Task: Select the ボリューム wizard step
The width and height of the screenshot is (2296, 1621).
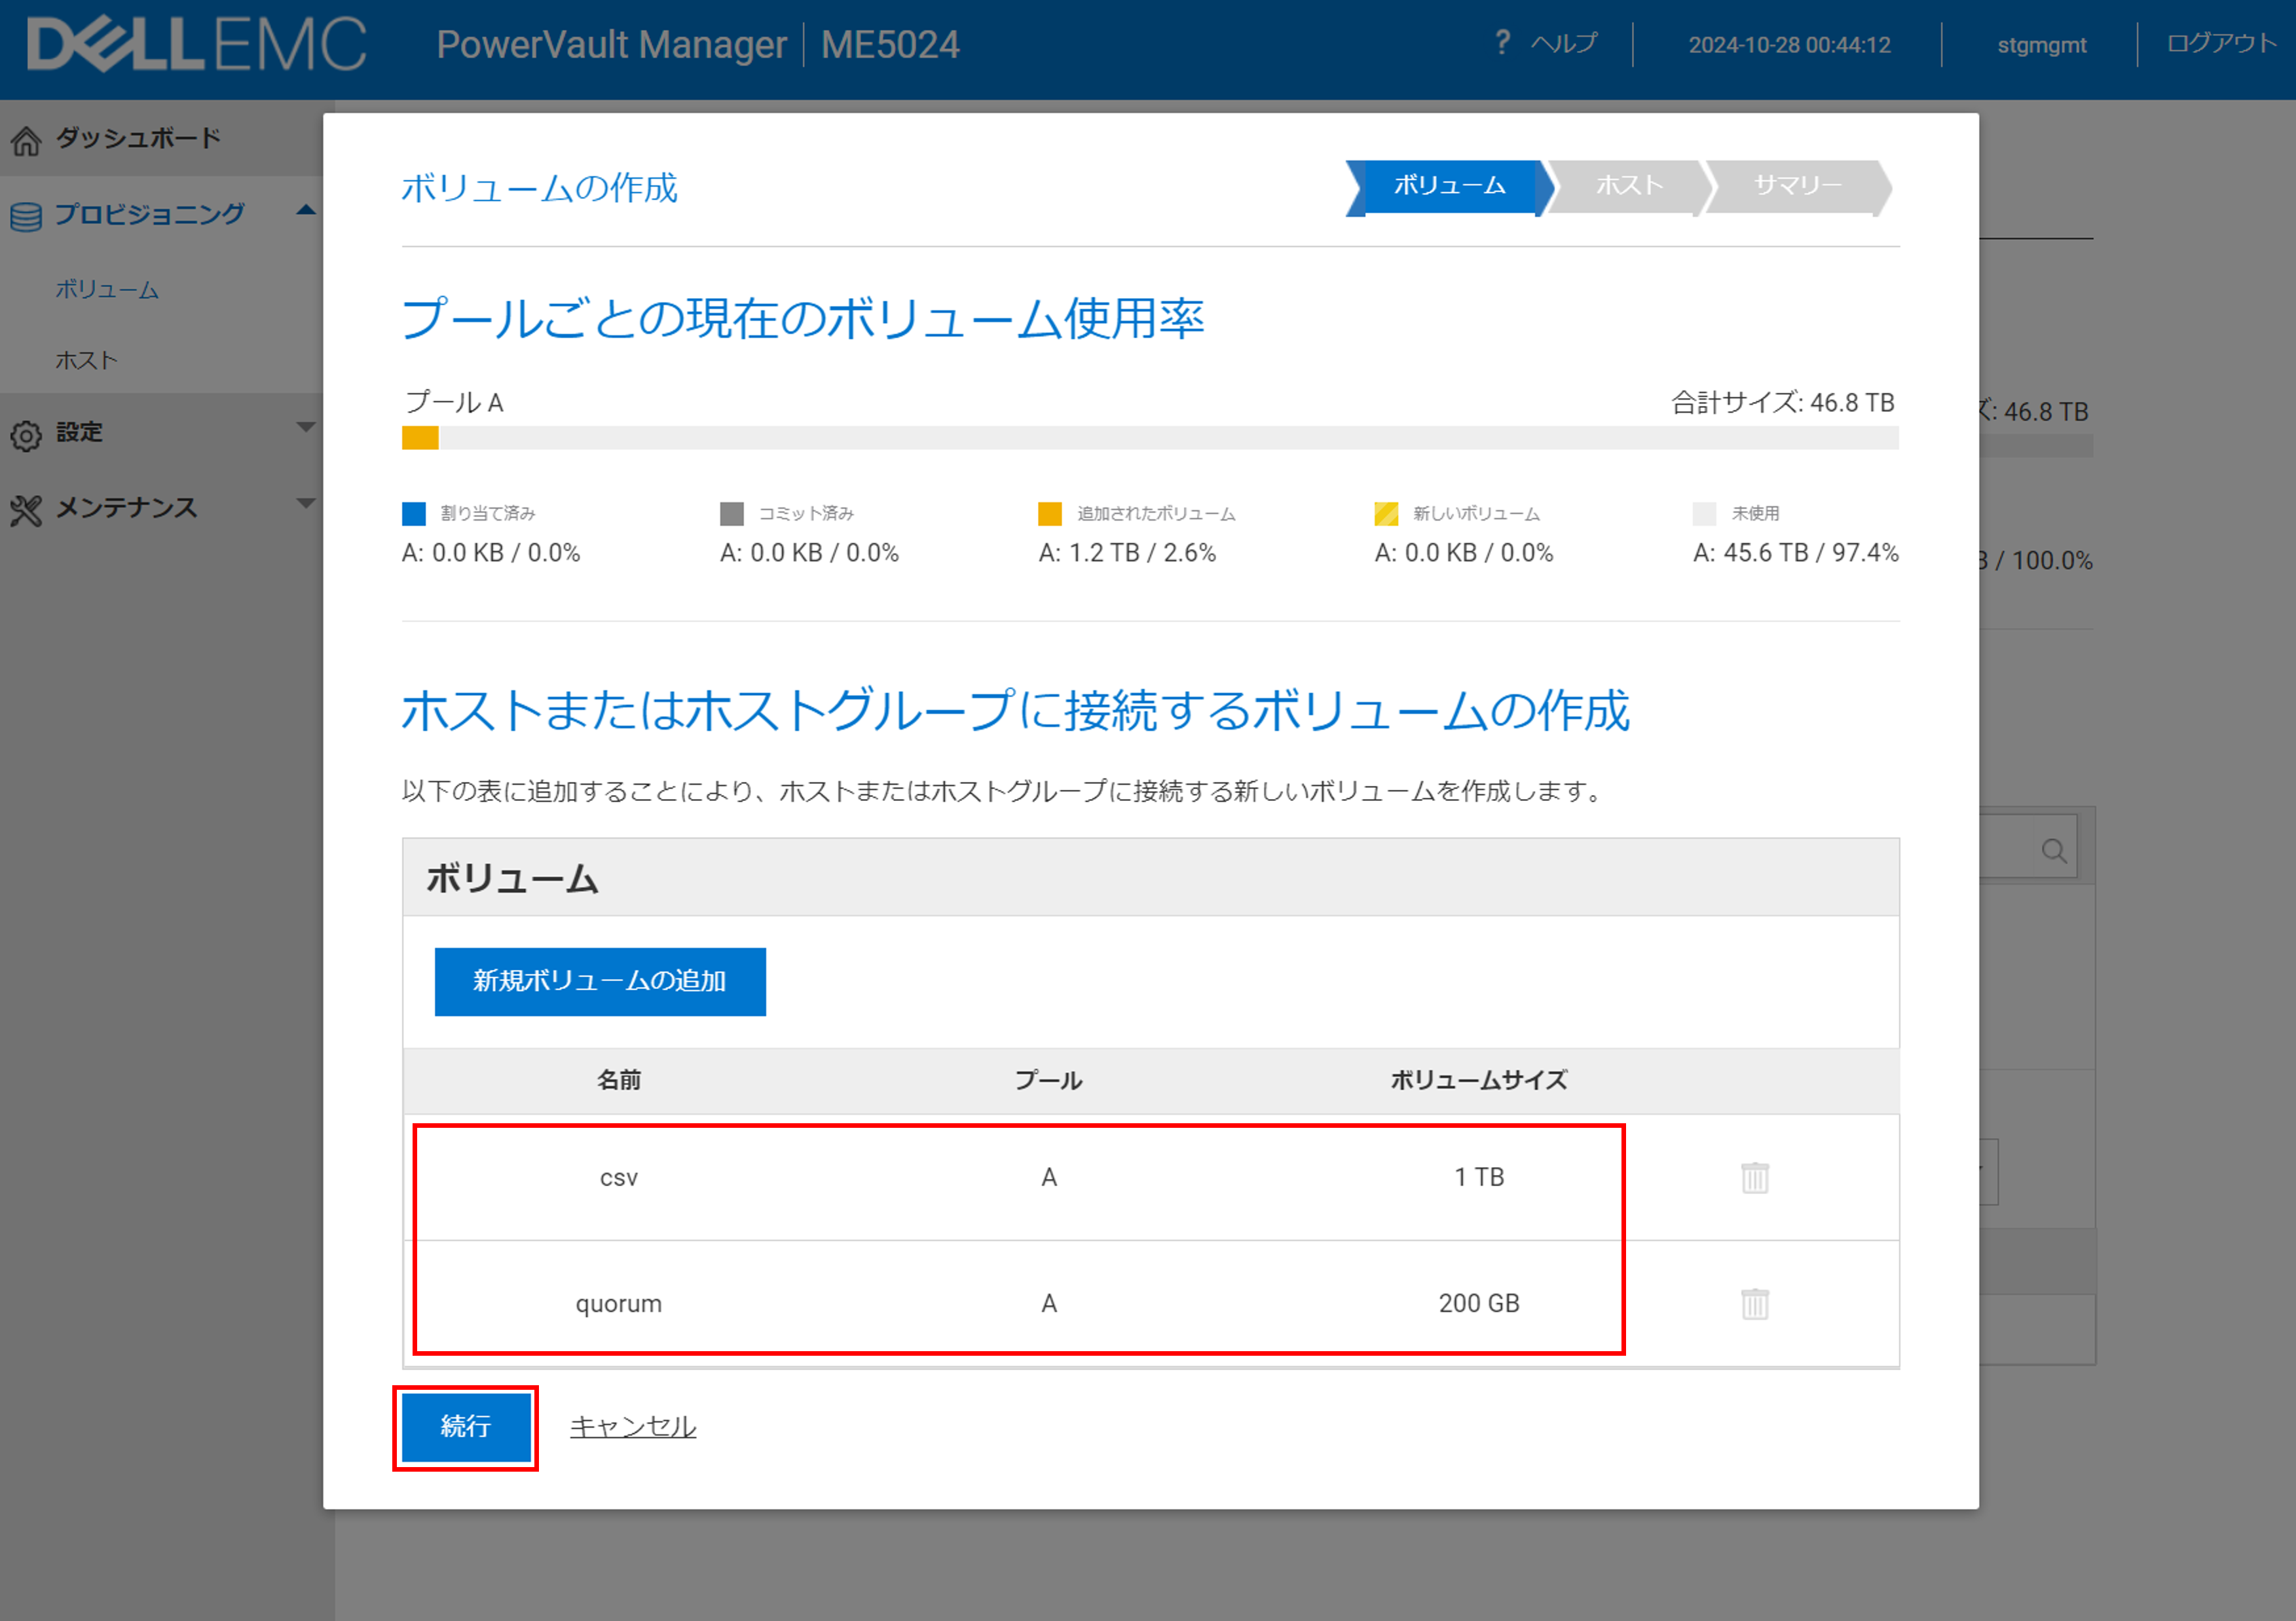Action: pos(1449,187)
